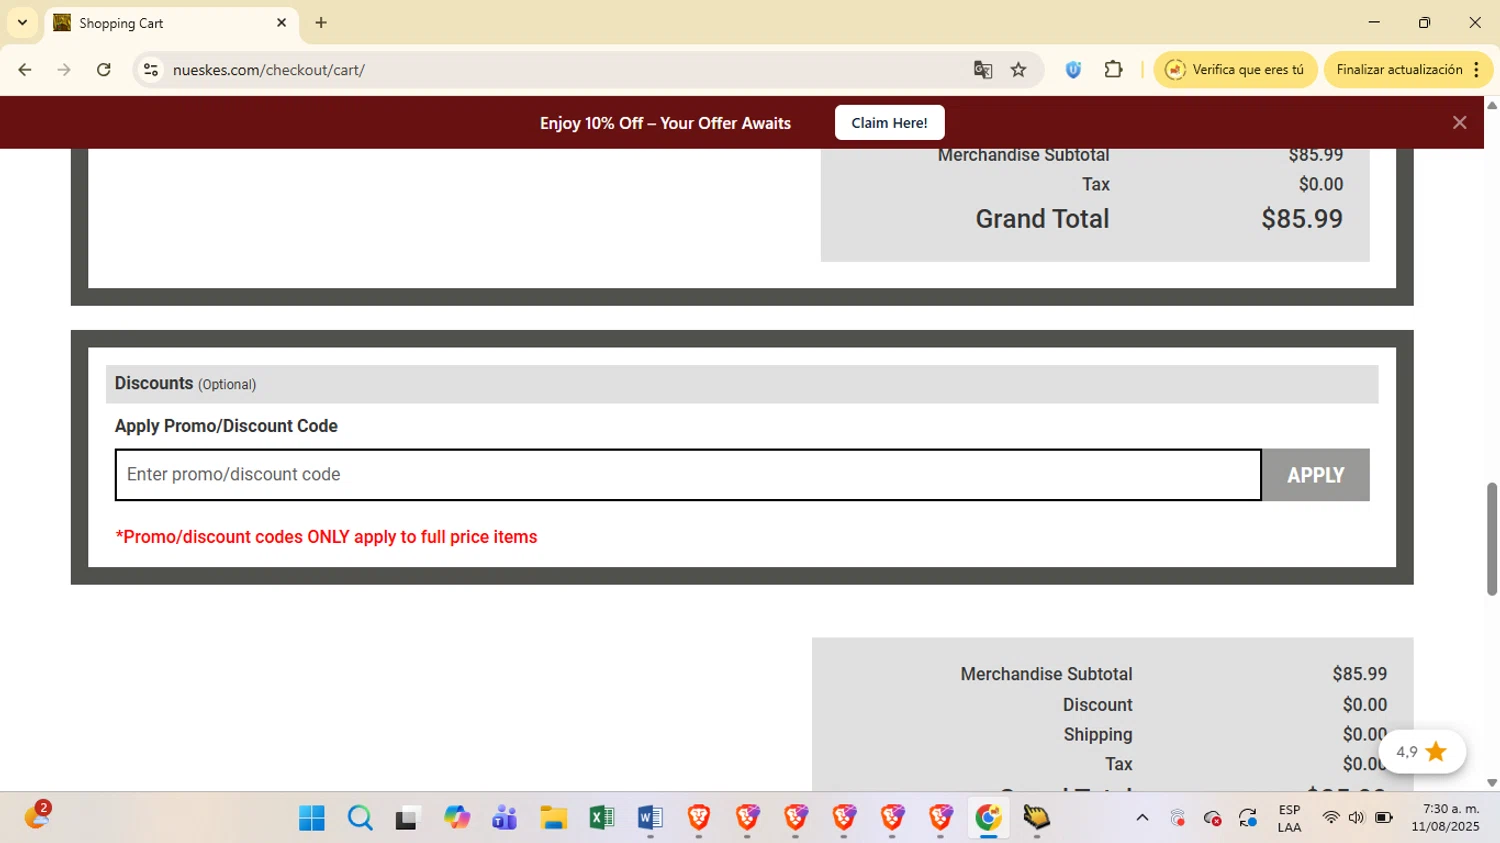Open the Windows Start menu
This screenshot has height=843, width=1500.
click(x=312, y=818)
